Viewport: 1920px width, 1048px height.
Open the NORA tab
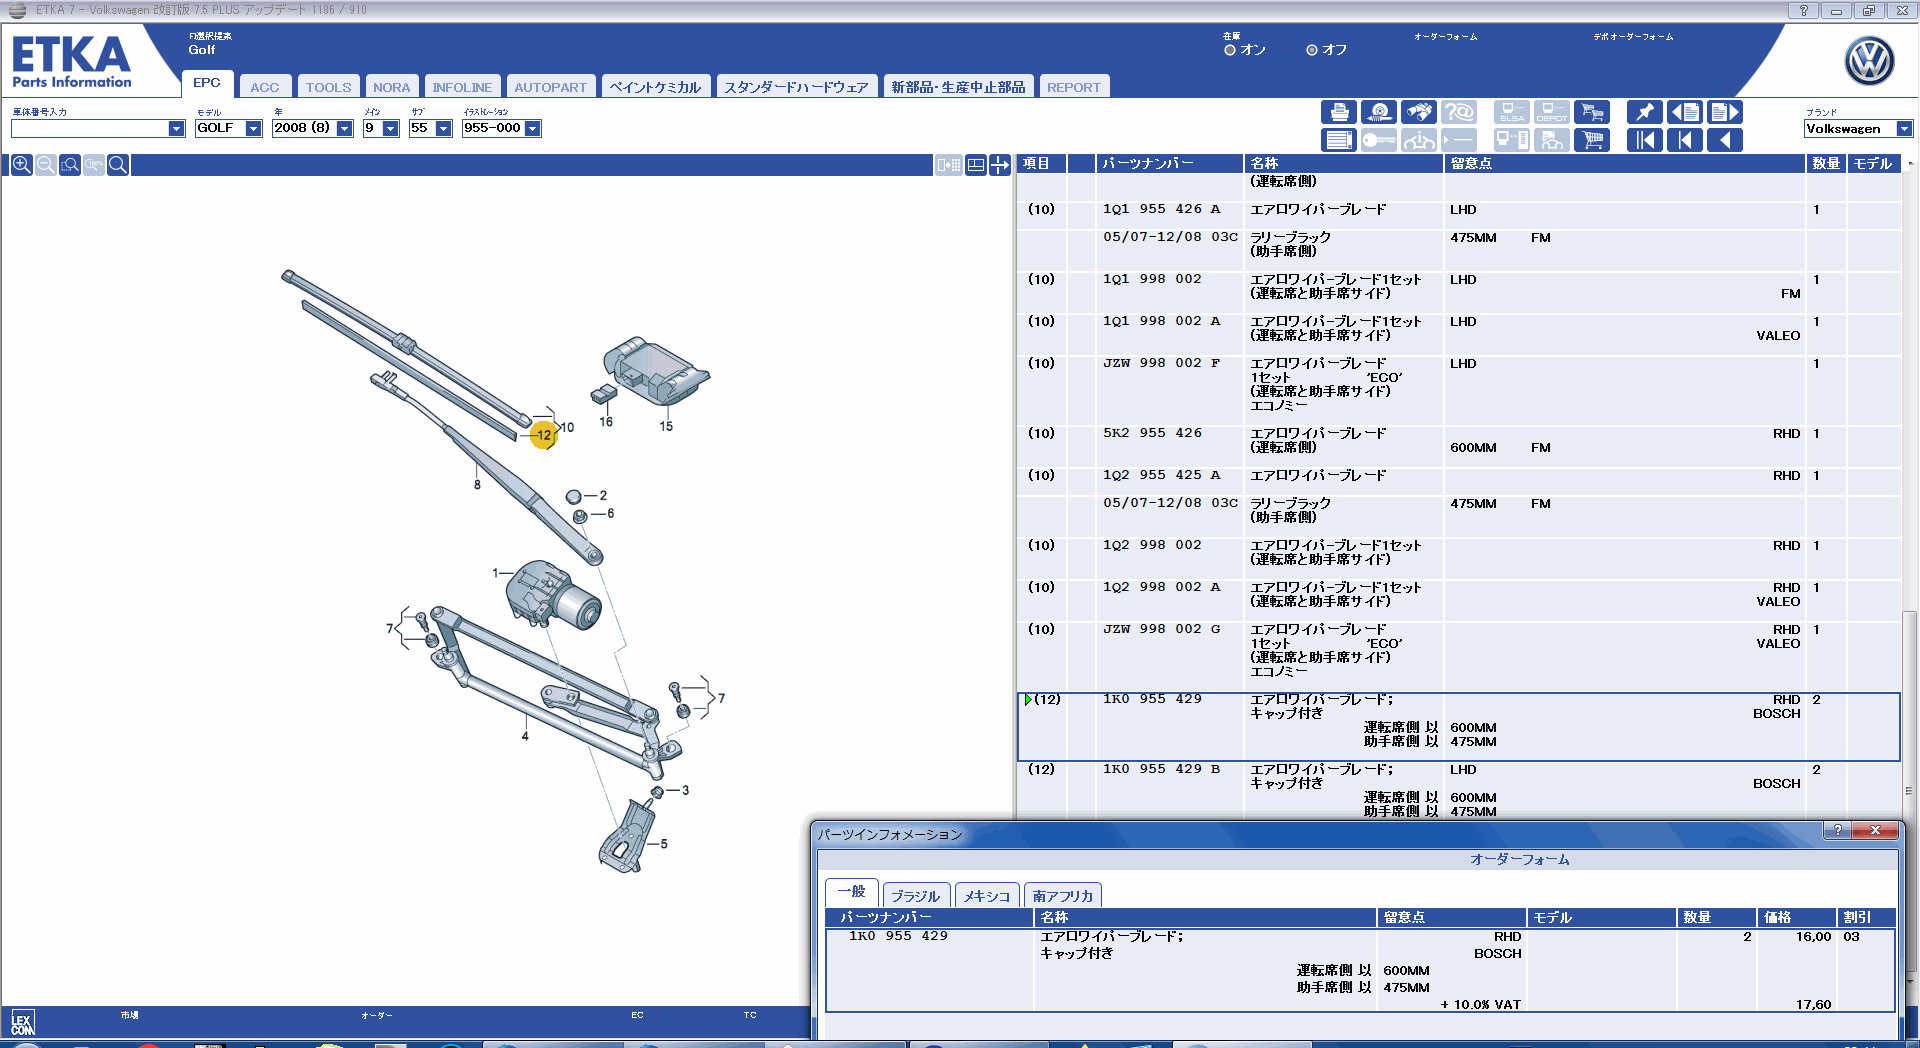coord(391,87)
